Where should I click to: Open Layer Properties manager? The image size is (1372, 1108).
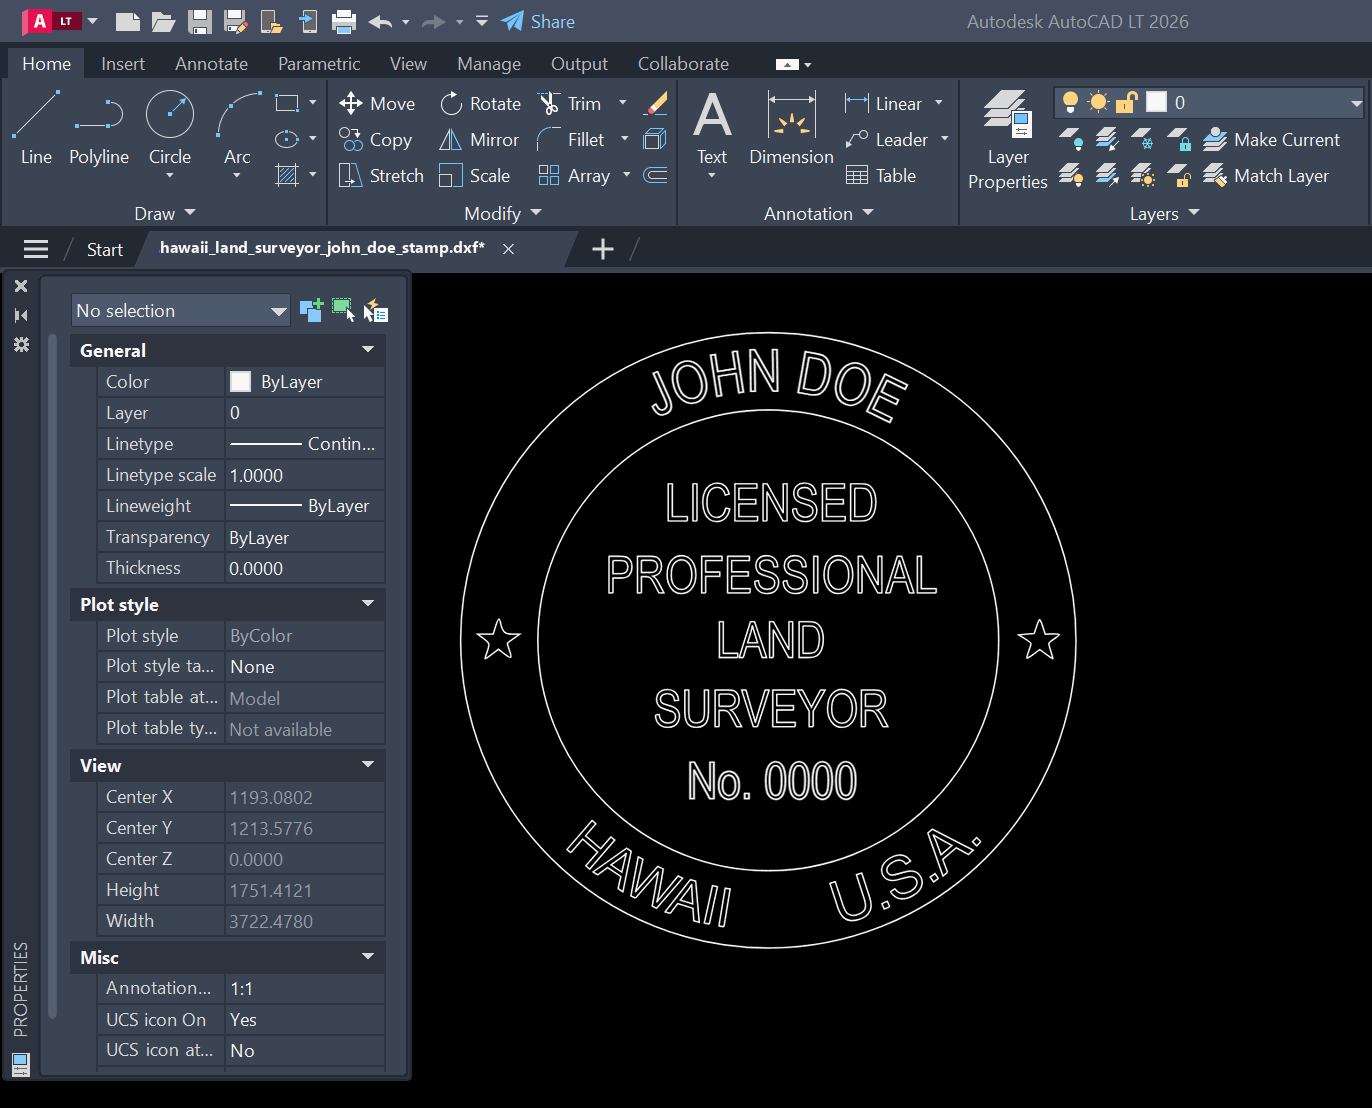[x=1008, y=139]
